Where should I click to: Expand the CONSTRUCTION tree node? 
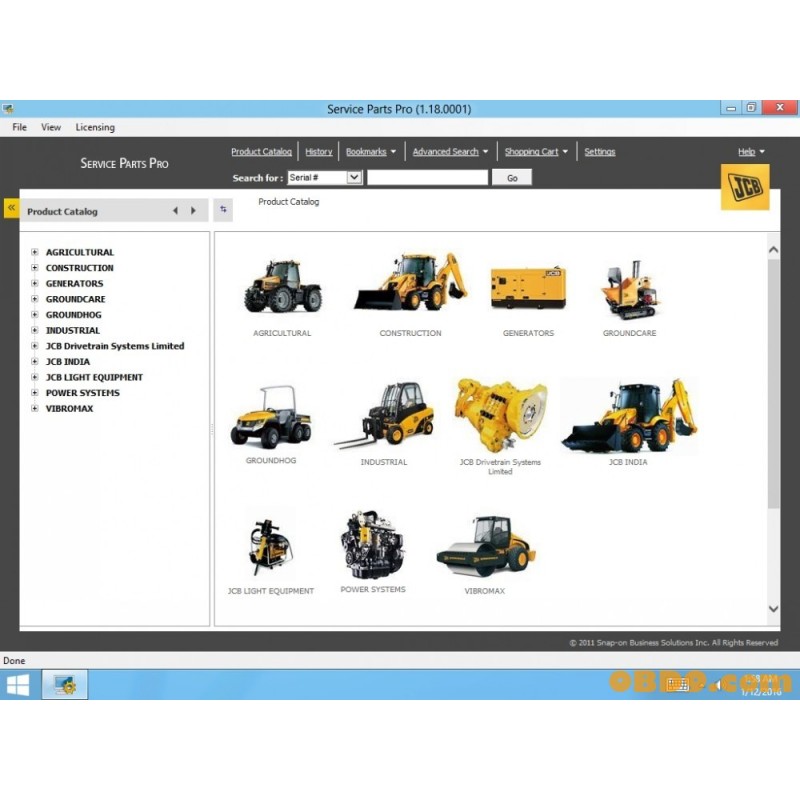(35, 268)
